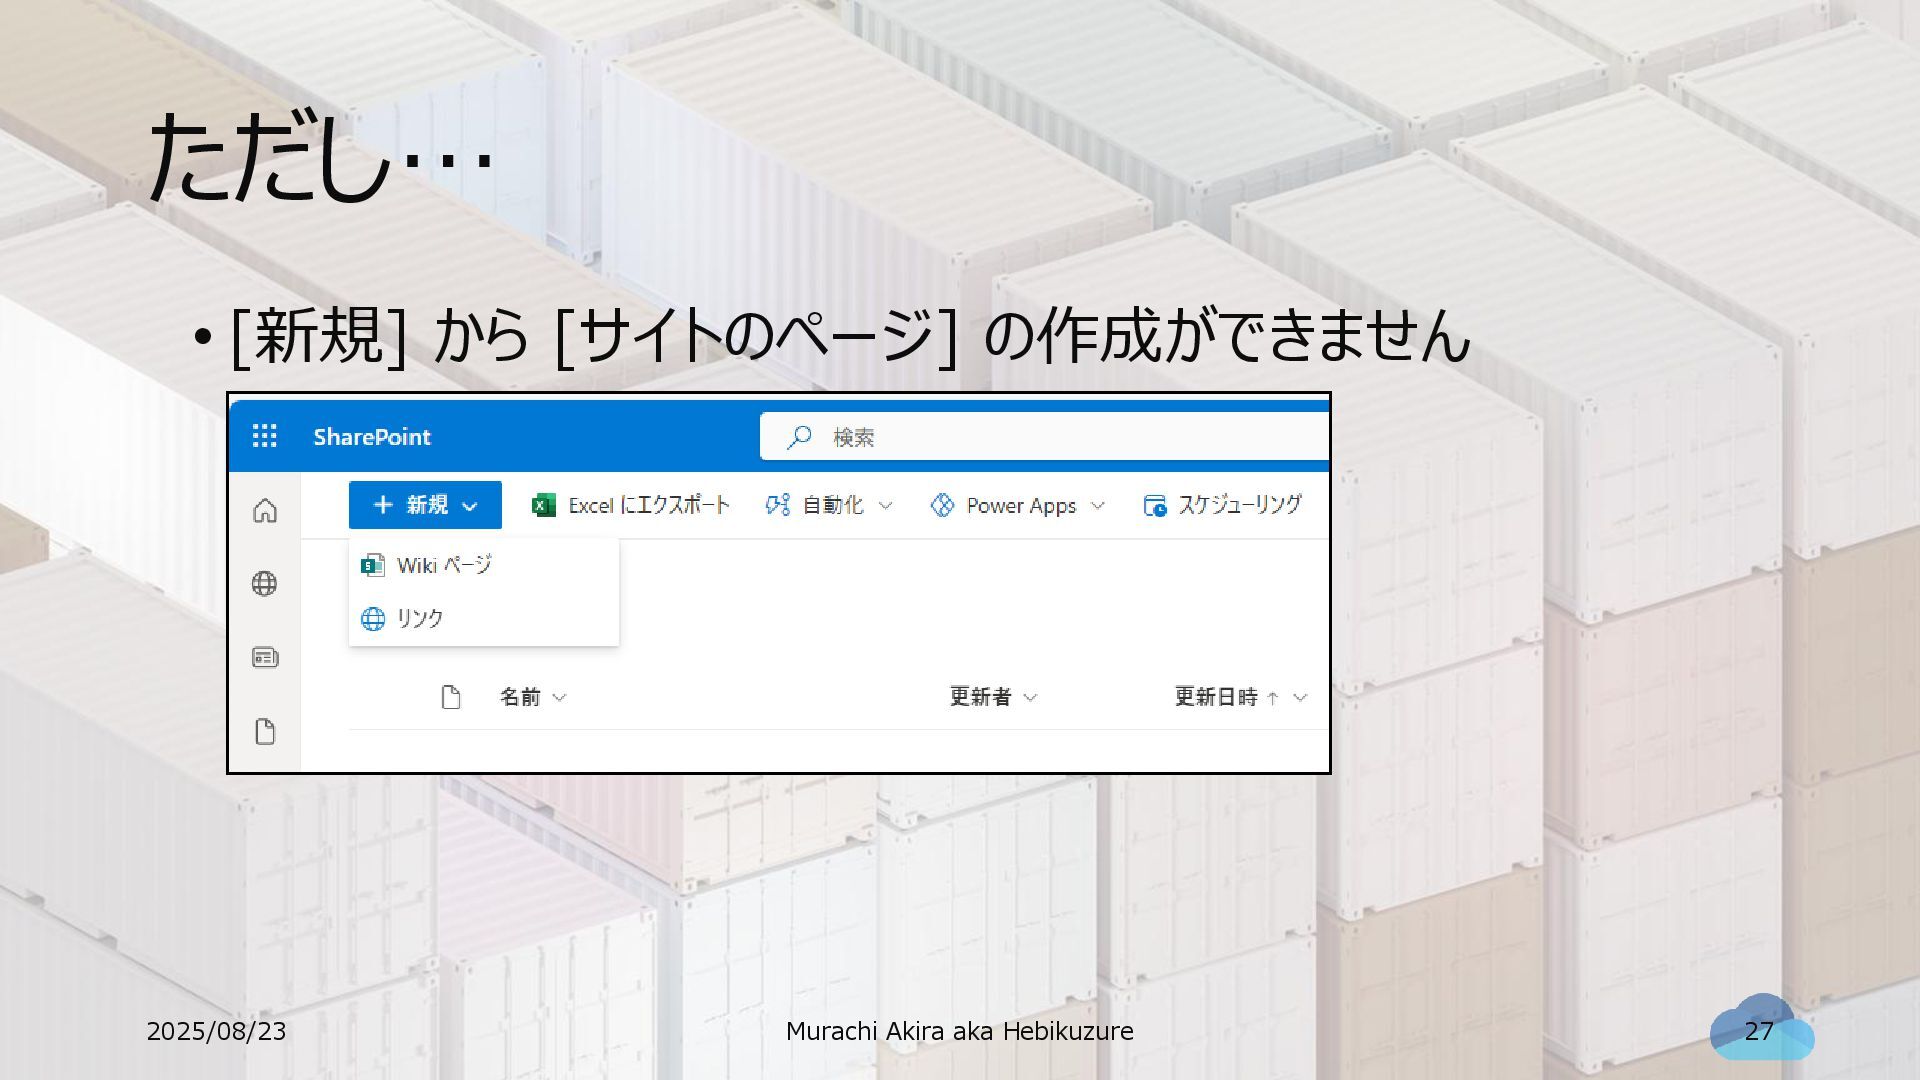Open the 自動化 menu
This screenshot has width=1920, height=1080.
(x=828, y=505)
